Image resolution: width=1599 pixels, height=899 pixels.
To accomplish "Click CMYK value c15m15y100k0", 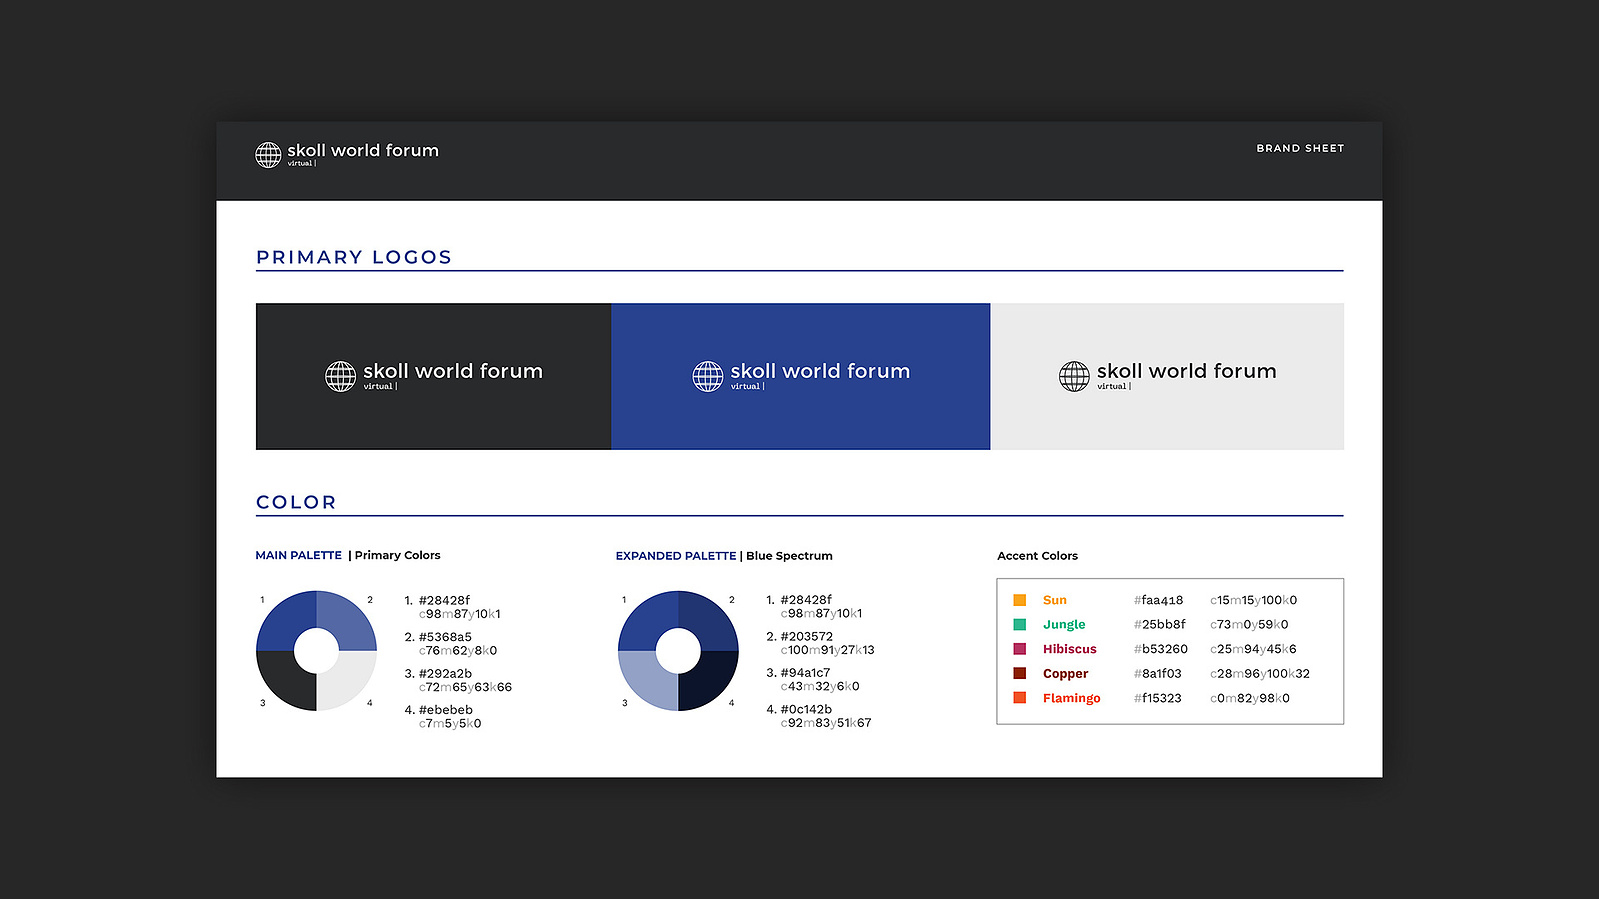I will click(1253, 600).
